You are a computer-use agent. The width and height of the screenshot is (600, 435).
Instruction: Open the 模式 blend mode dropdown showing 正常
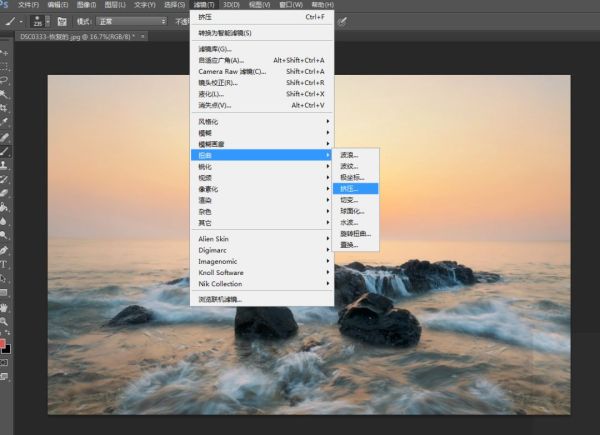pyautogui.click(x=131, y=21)
